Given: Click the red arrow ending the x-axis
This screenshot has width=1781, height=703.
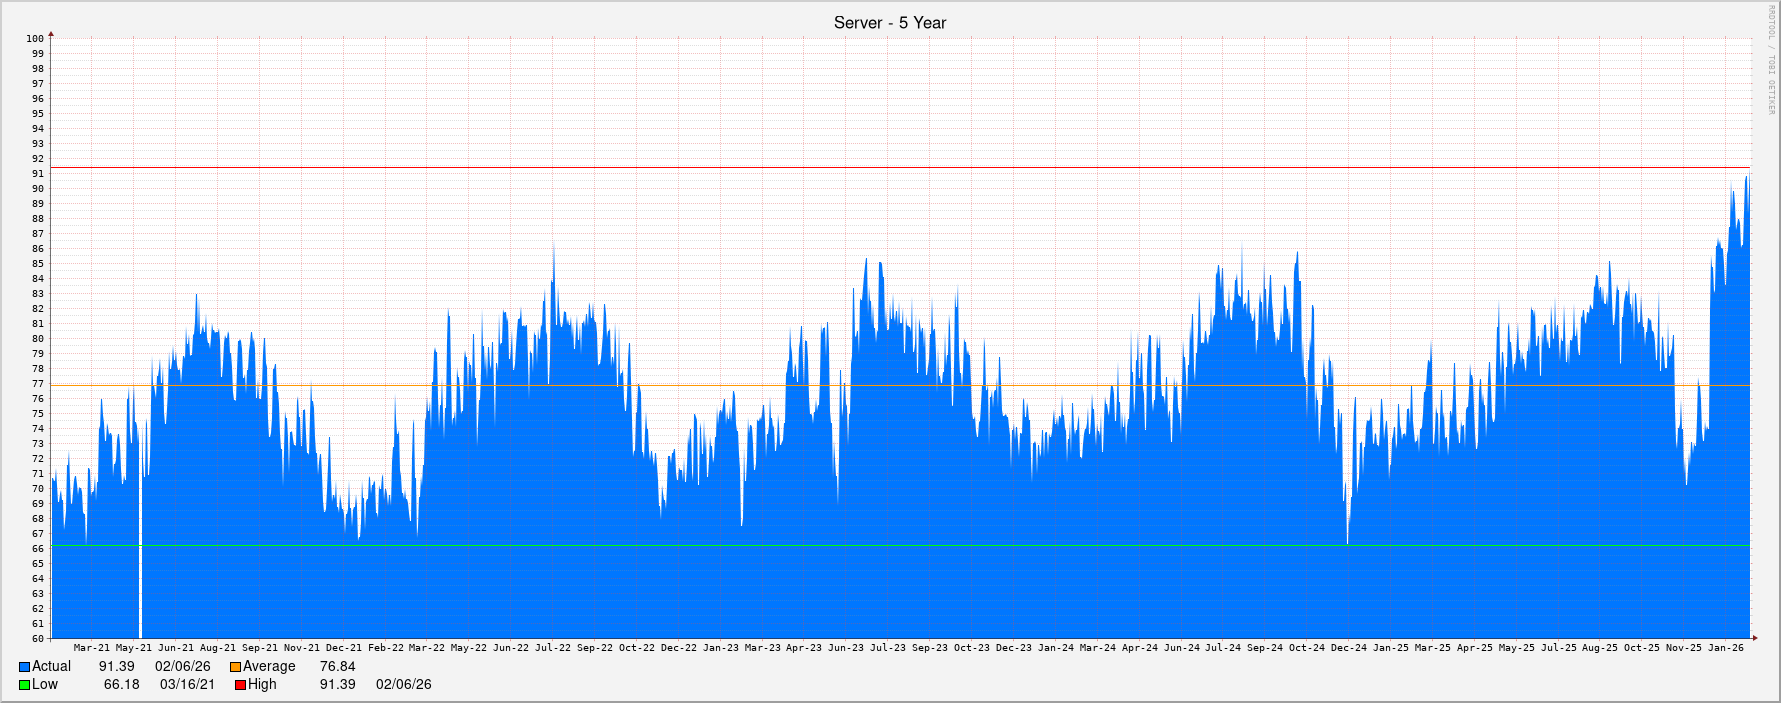Looking at the screenshot, I should coord(1753,638).
